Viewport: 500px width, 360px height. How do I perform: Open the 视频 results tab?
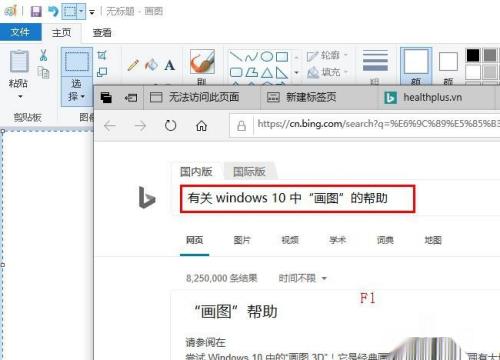[290, 240]
